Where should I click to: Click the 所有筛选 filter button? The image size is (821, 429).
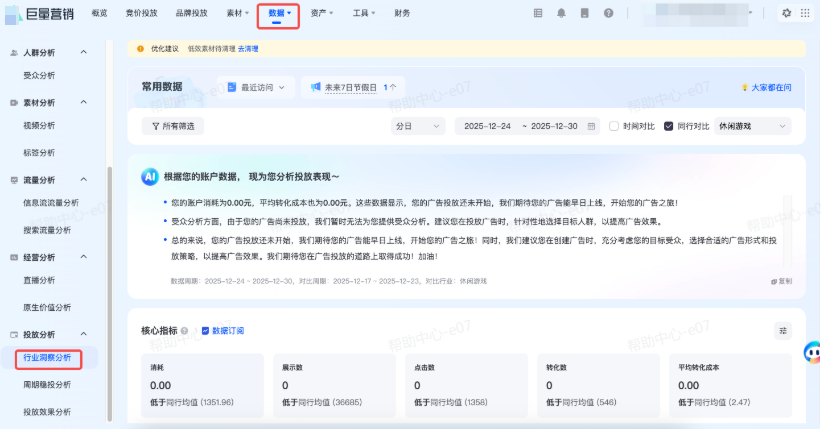[173, 126]
